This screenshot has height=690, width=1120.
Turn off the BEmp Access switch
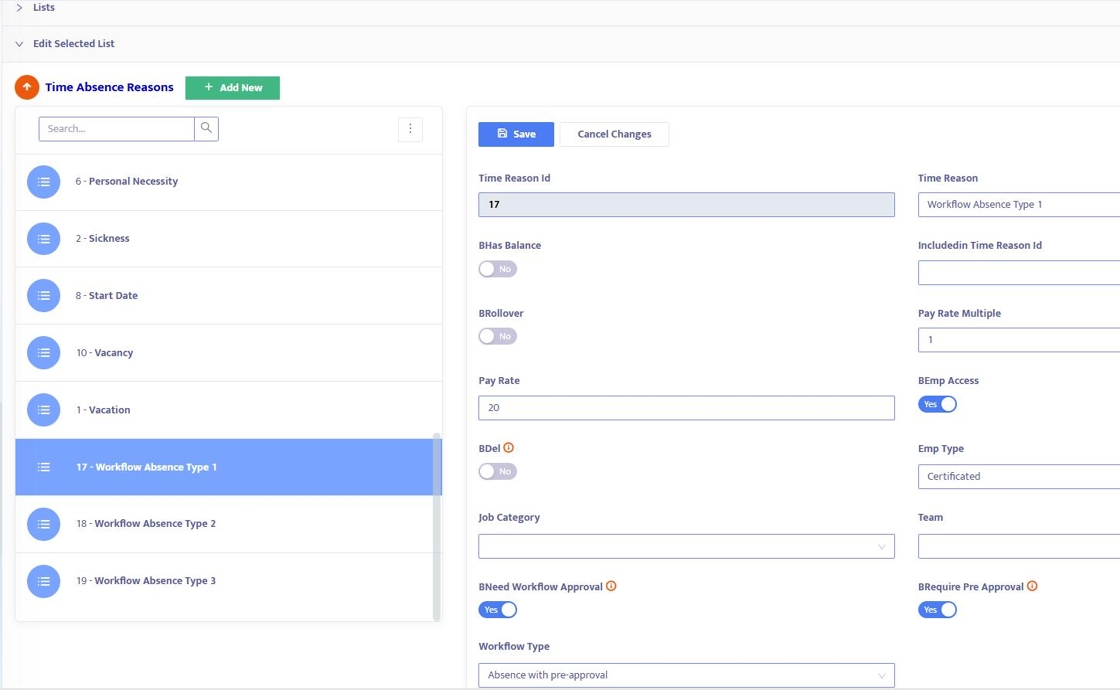click(937, 404)
